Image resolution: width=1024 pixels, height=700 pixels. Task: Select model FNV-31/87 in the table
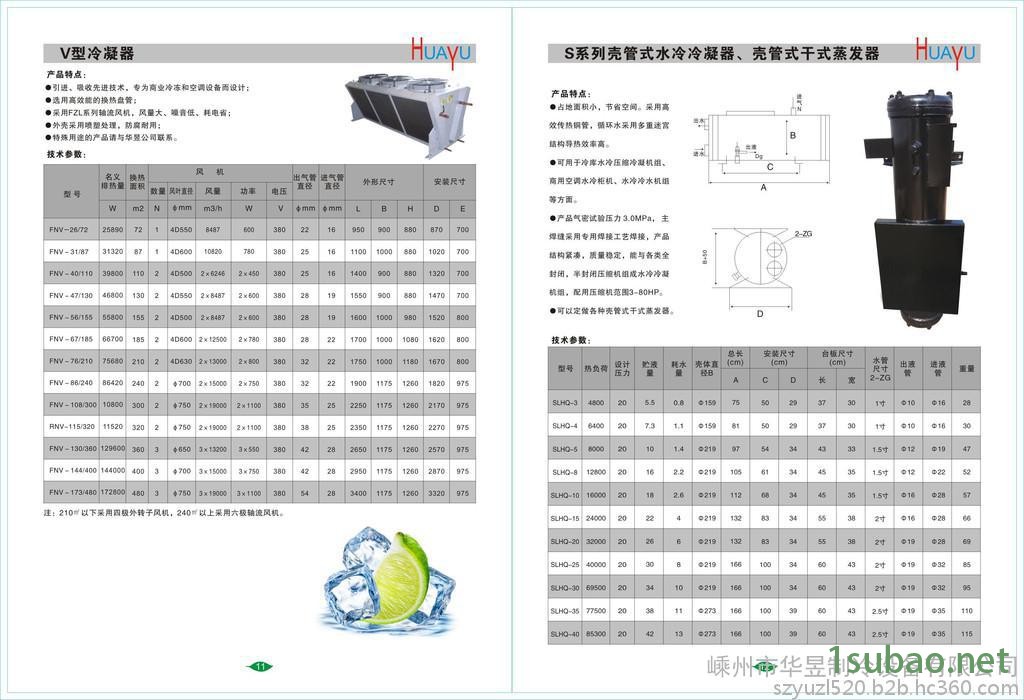(x=69, y=251)
